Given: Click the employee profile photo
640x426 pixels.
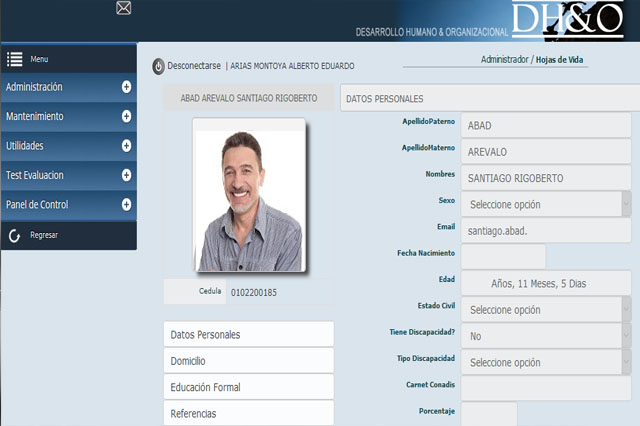Looking at the screenshot, I should pyautogui.click(x=248, y=200).
